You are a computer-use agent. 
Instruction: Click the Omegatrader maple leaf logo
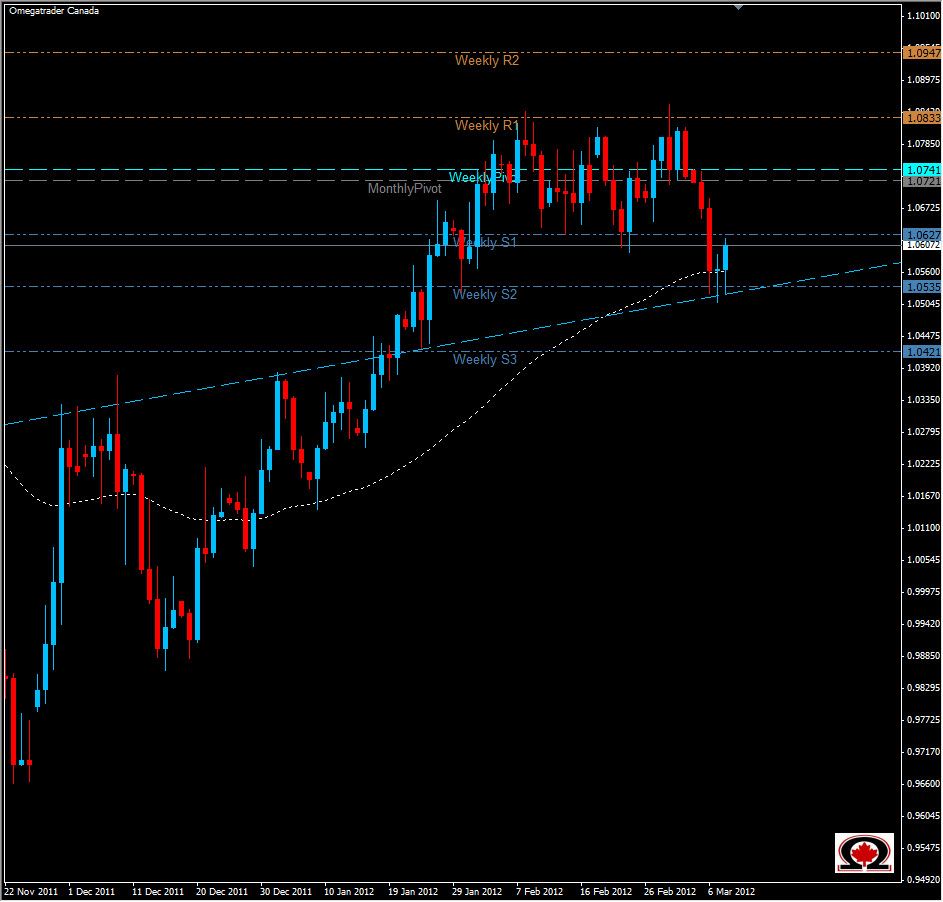866,853
